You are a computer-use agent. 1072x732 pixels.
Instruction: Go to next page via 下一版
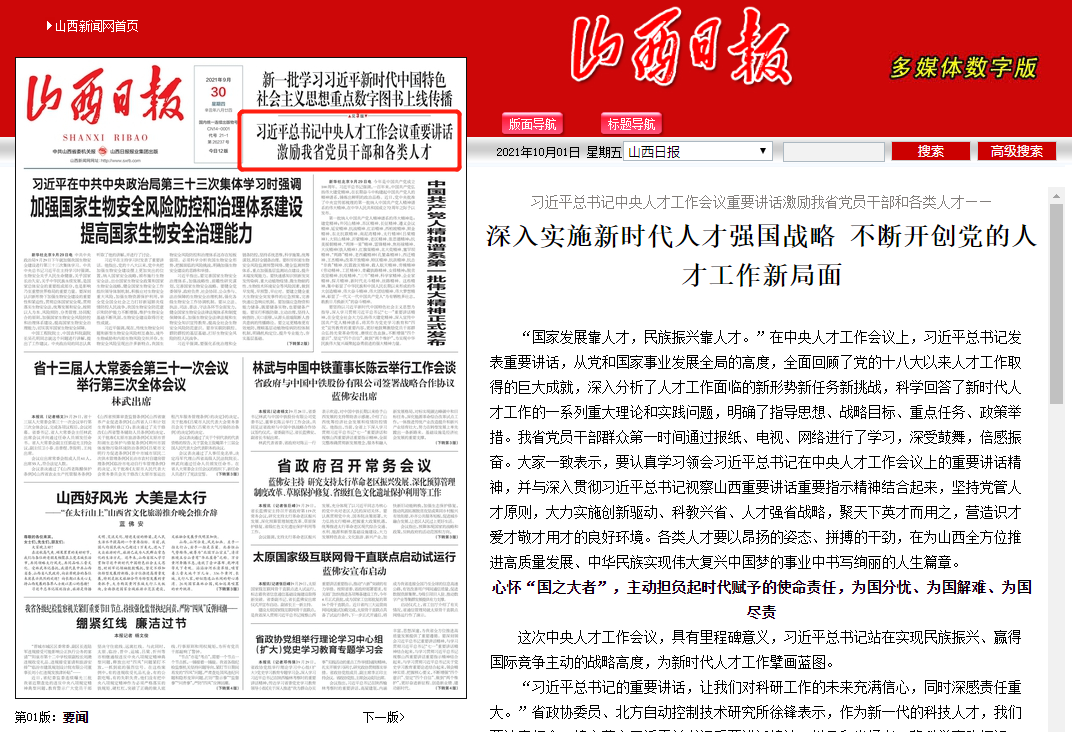click(x=383, y=716)
